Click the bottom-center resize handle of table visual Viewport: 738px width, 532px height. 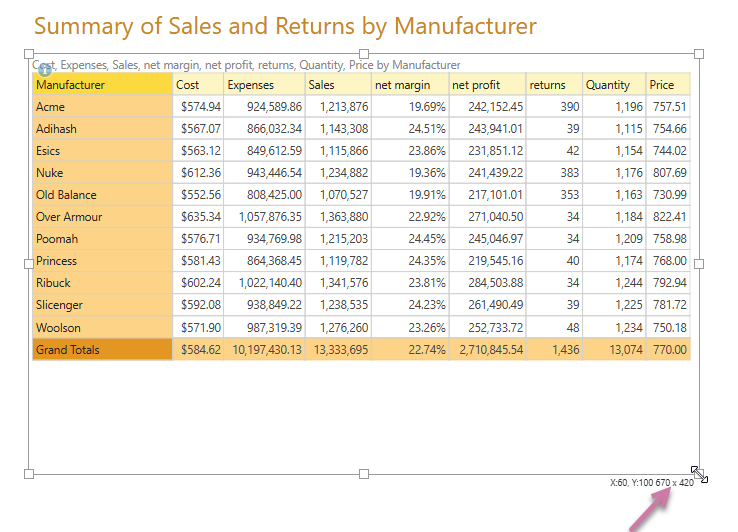coord(364,474)
